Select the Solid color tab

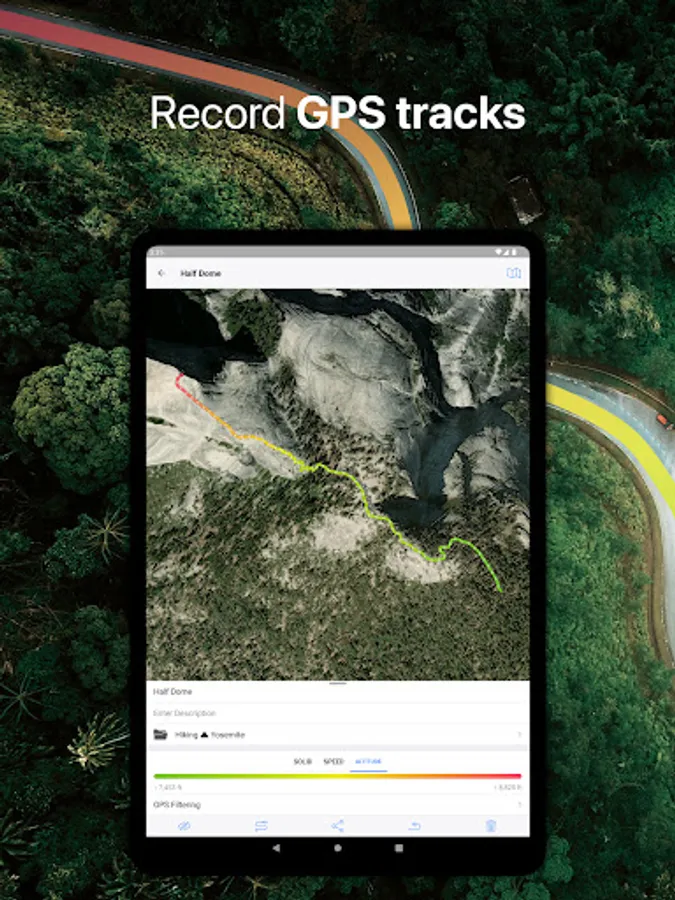(x=302, y=762)
